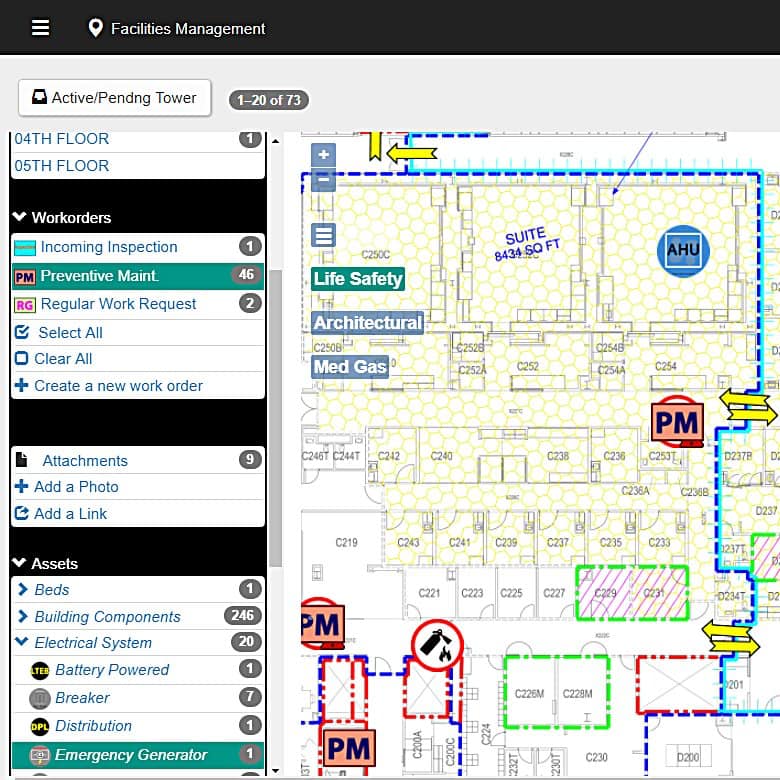Click the Facilities Management title

click(x=188, y=28)
